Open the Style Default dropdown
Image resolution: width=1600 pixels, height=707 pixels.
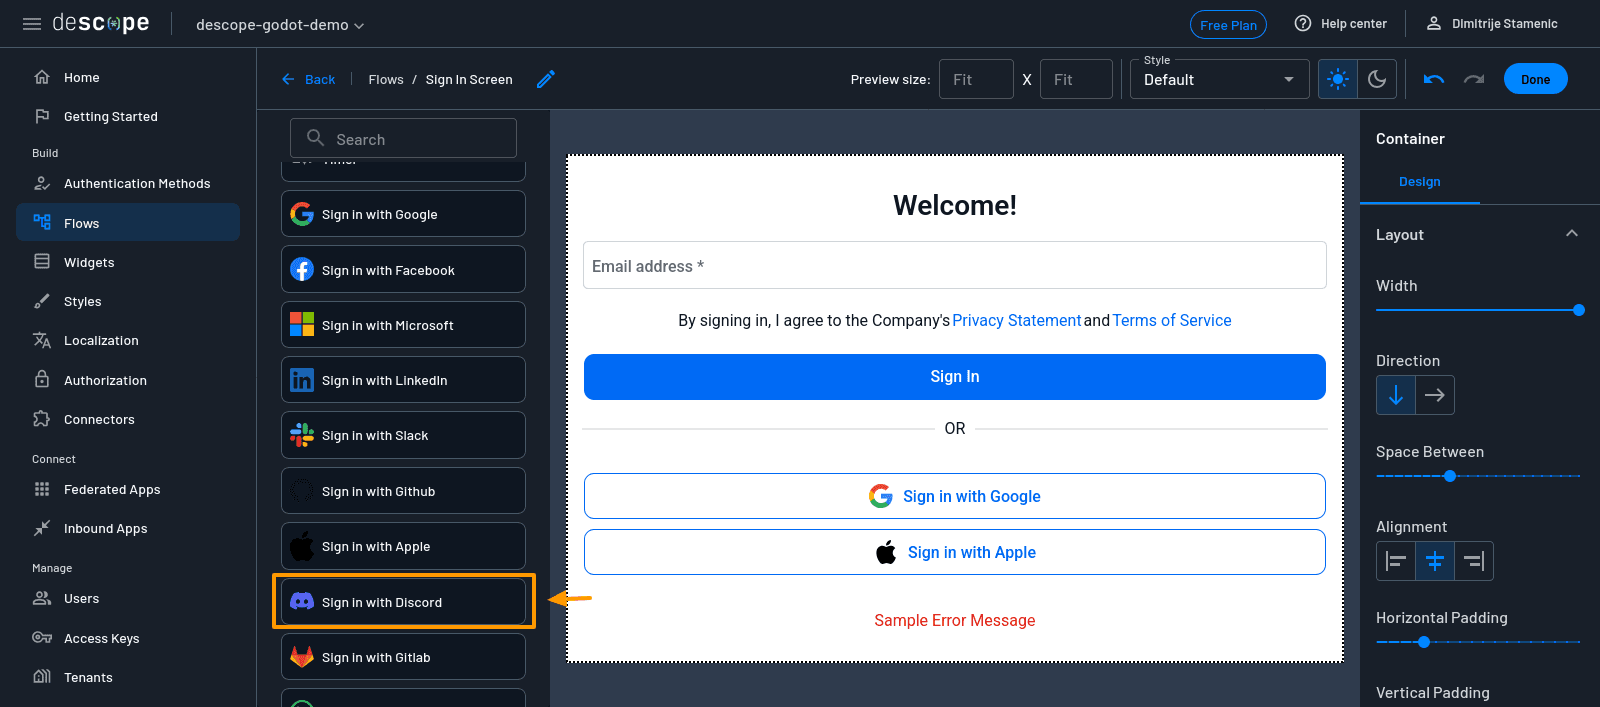(1219, 79)
